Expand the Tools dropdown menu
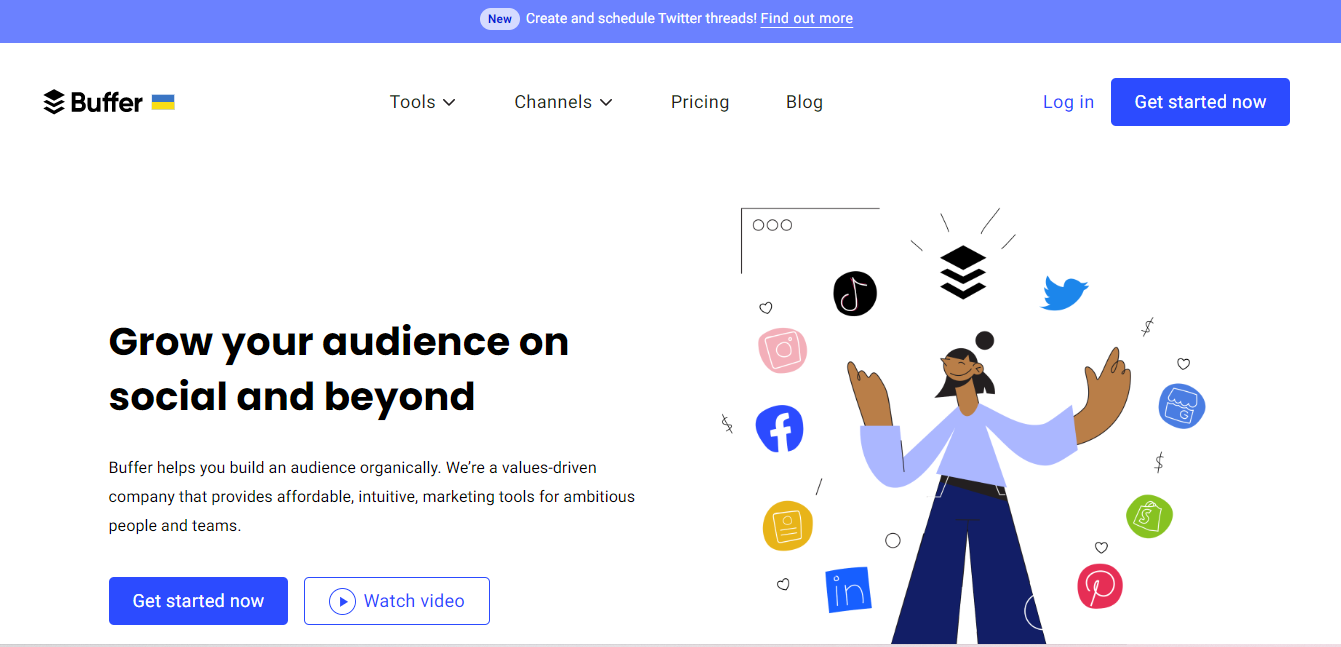The height and width of the screenshot is (647, 1341). click(x=423, y=102)
